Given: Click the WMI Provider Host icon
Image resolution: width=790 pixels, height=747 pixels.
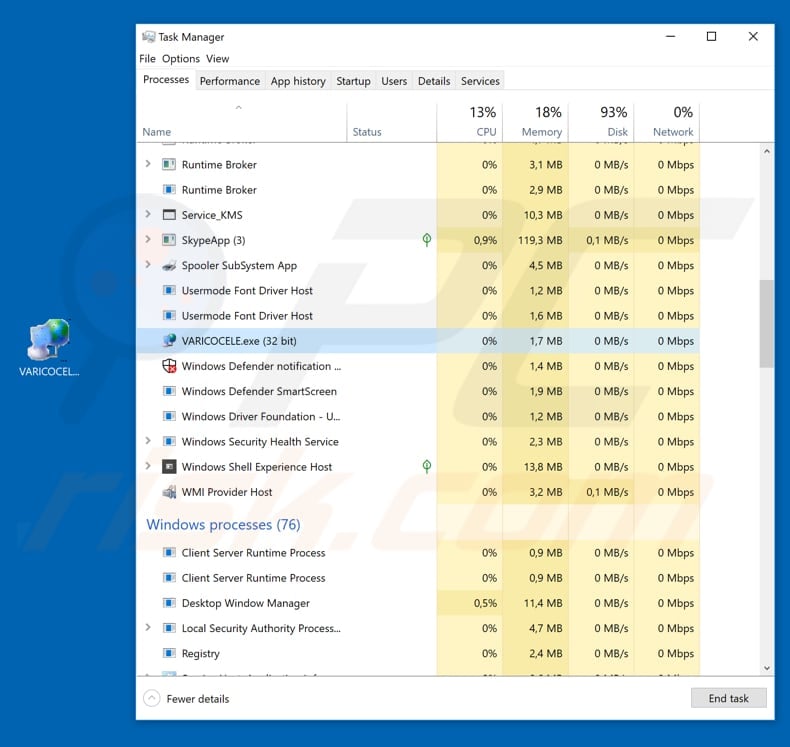Looking at the screenshot, I should click(169, 492).
